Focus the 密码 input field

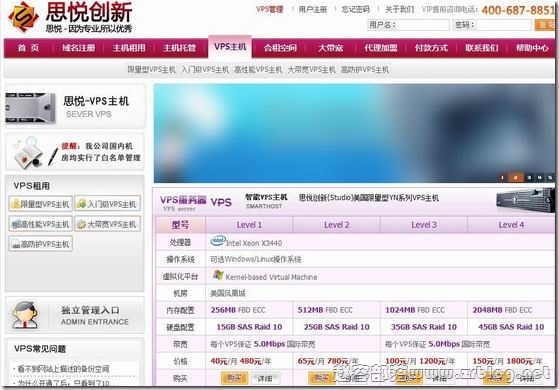coord(503,25)
